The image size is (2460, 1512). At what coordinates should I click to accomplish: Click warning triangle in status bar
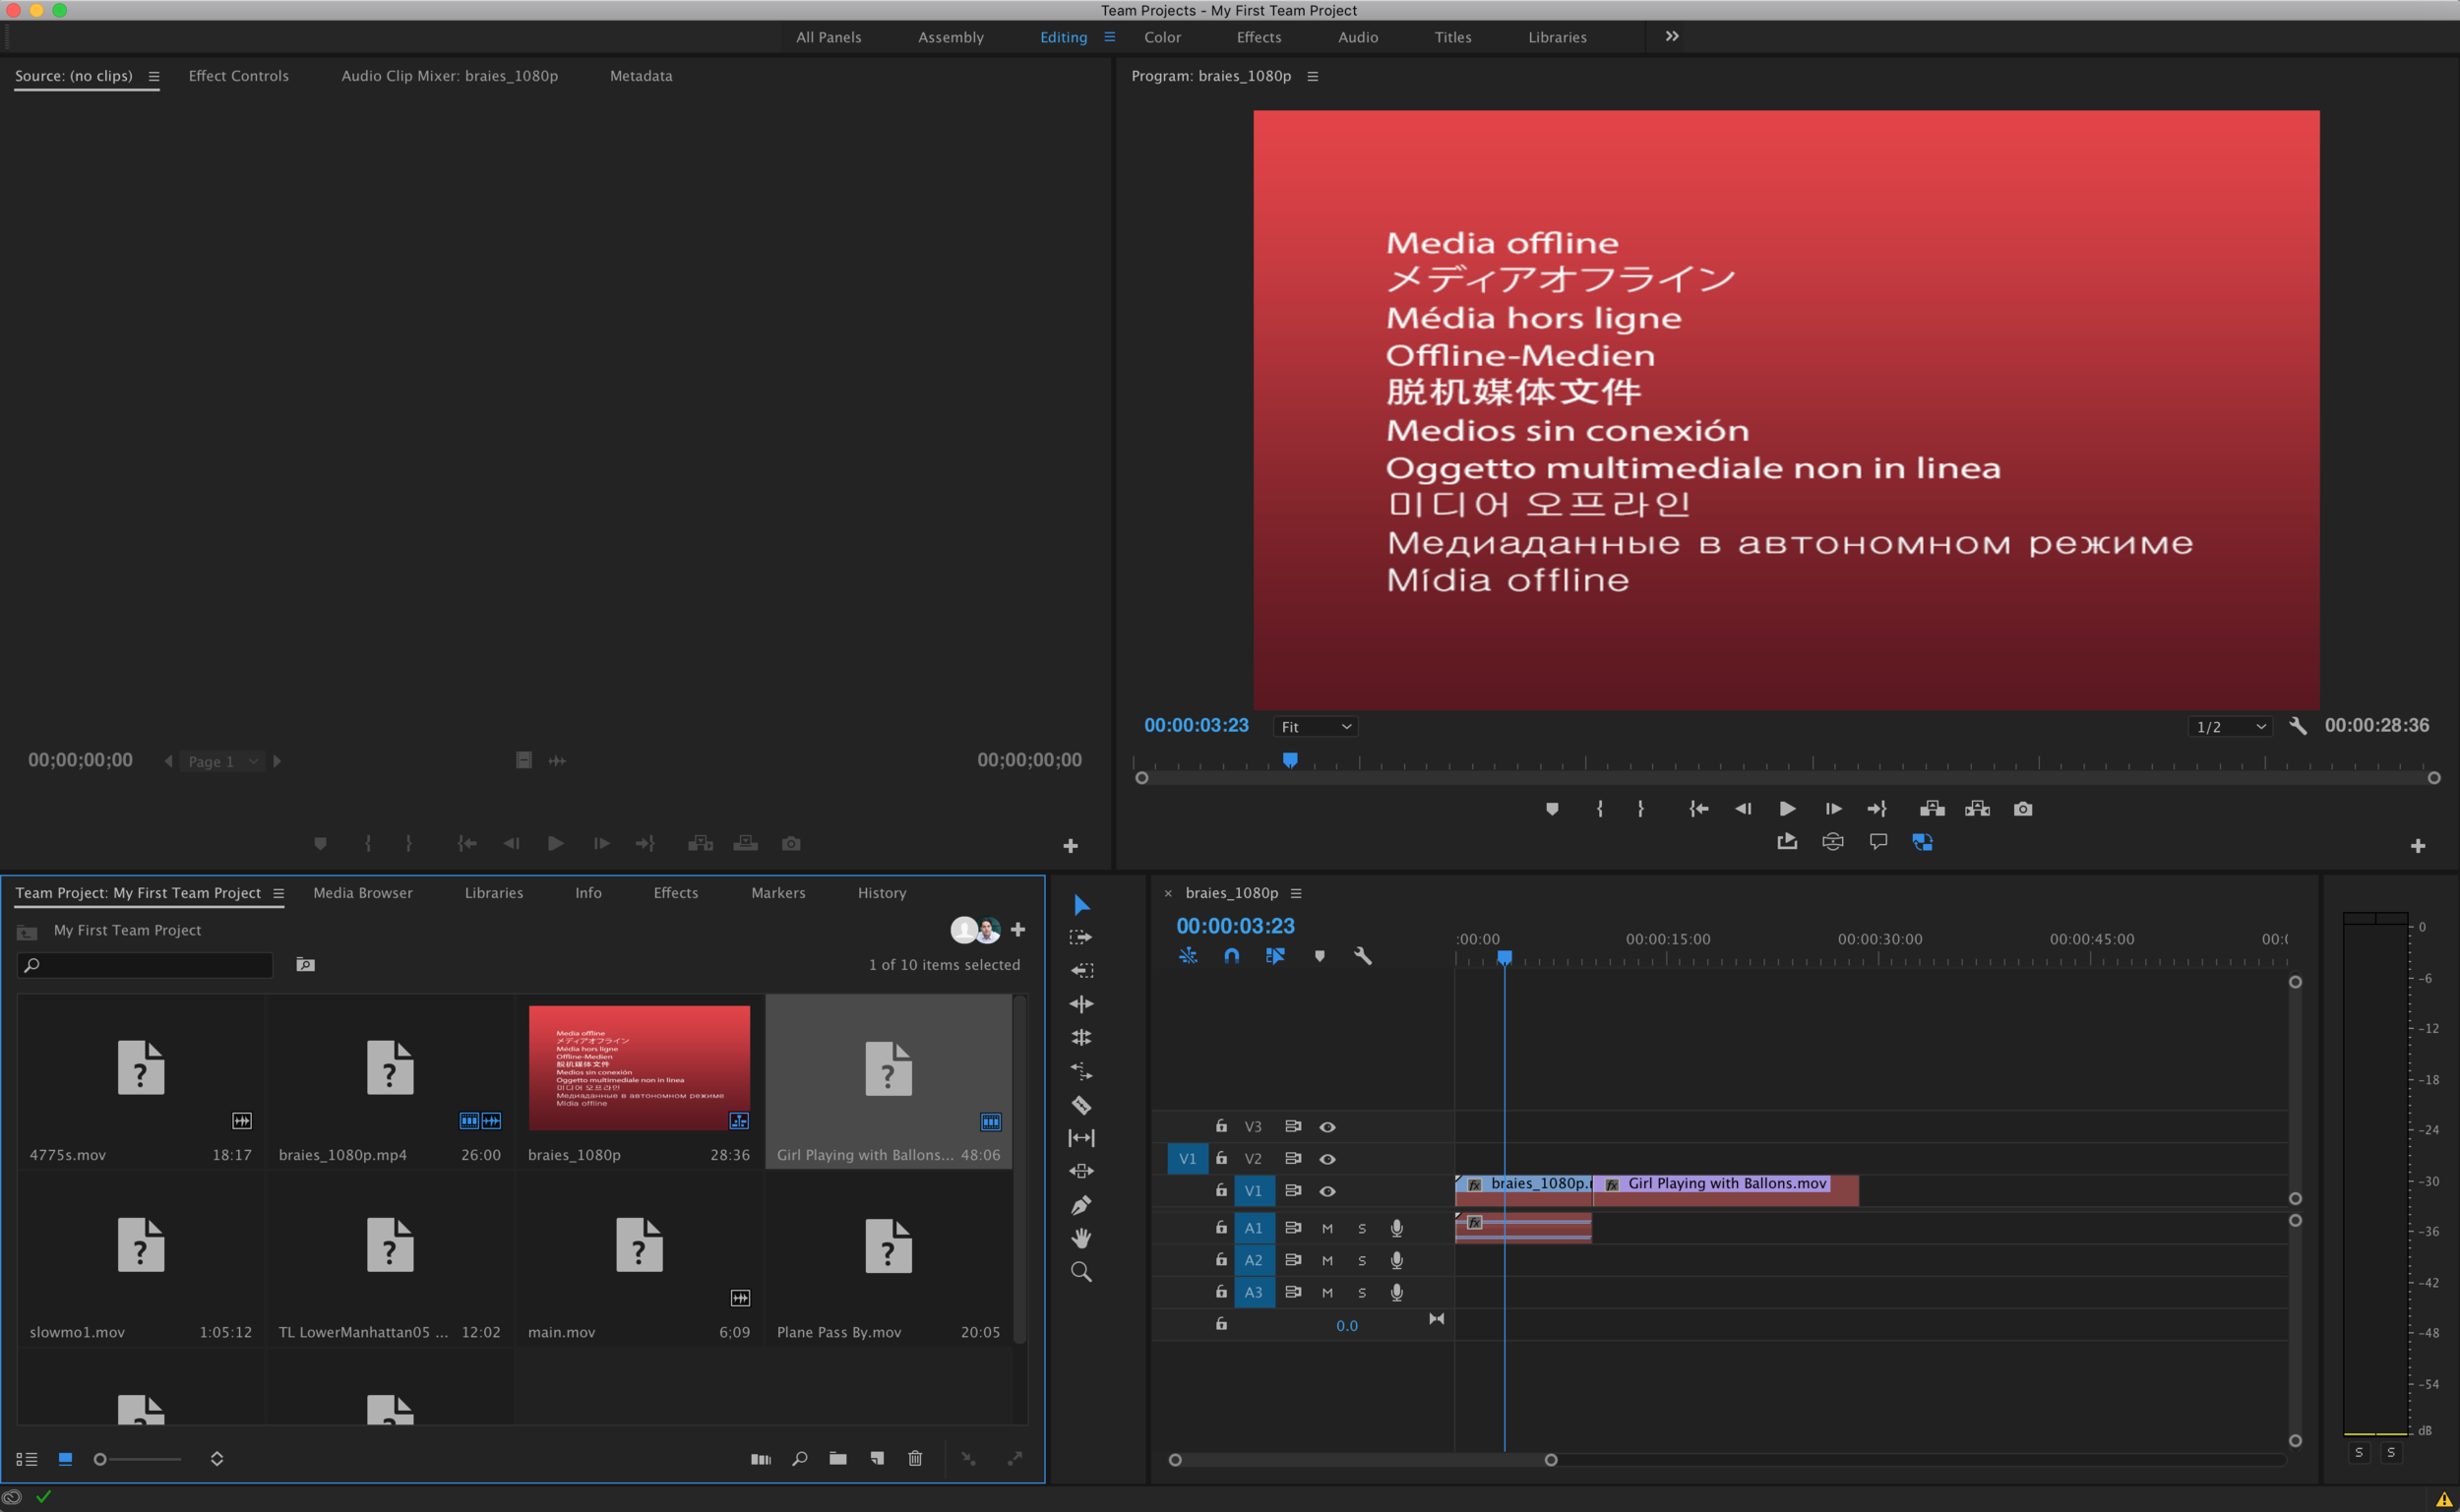(2443, 1498)
